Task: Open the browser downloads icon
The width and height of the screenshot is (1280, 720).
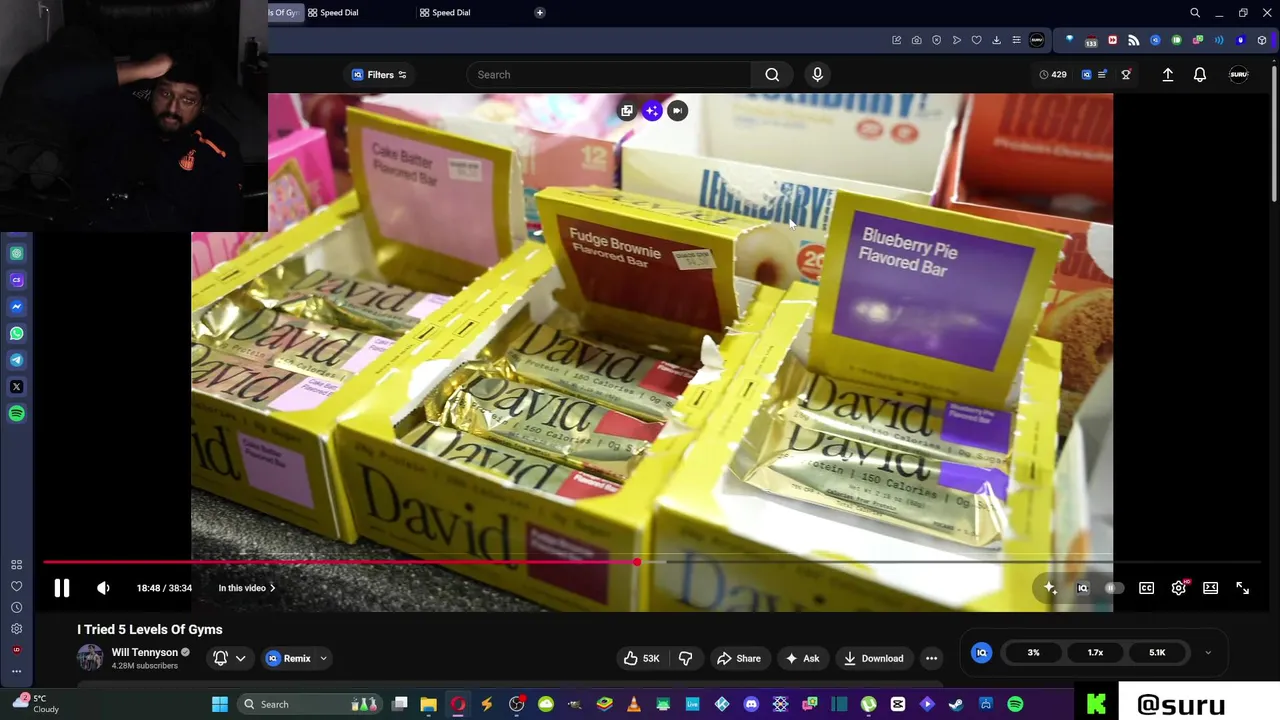Action: click(996, 40)
